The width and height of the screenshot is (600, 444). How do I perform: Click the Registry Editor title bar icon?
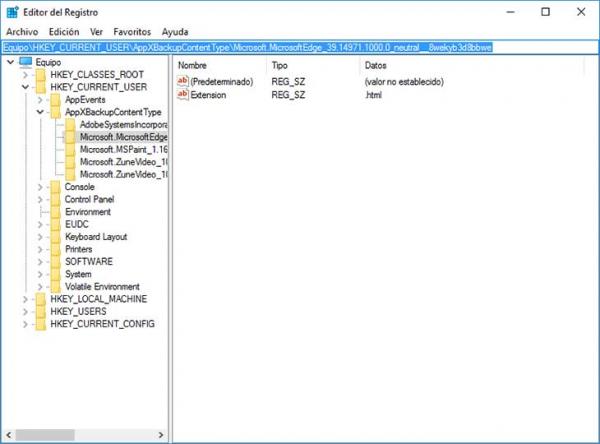(12, 12)
